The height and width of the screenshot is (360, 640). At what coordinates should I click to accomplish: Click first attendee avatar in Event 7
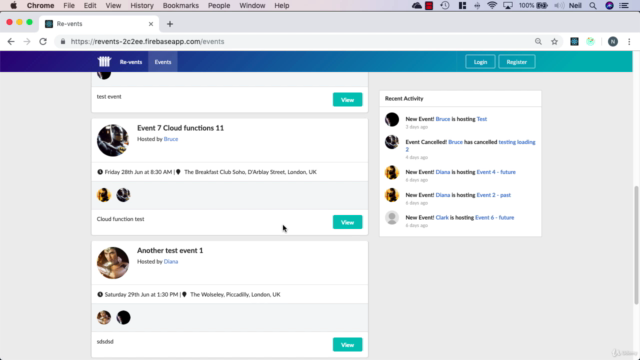(x=104, y=195)
